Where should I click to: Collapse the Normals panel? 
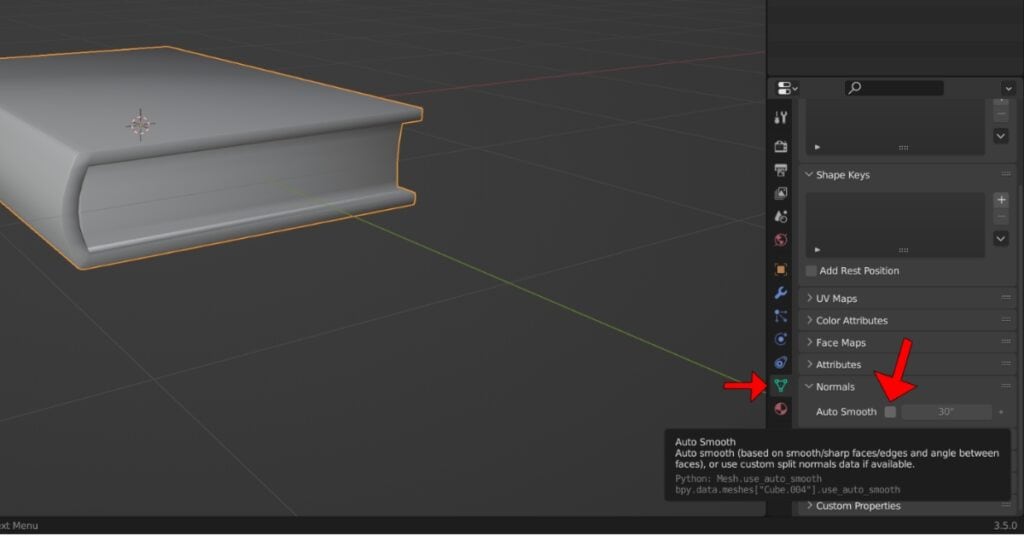pyautogui.click(x=834, y=387)
